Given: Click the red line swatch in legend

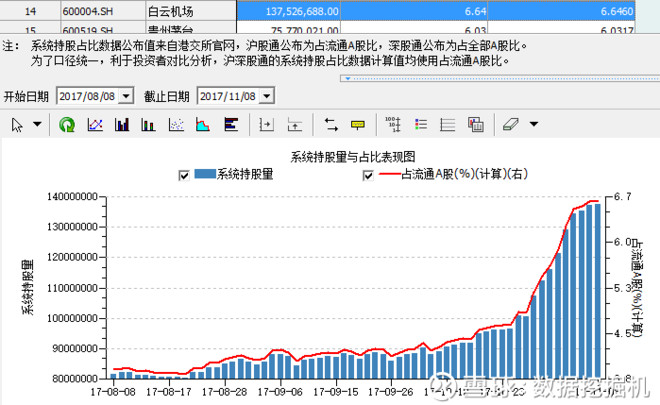Looking at the screenshot, I should point(389,174).
